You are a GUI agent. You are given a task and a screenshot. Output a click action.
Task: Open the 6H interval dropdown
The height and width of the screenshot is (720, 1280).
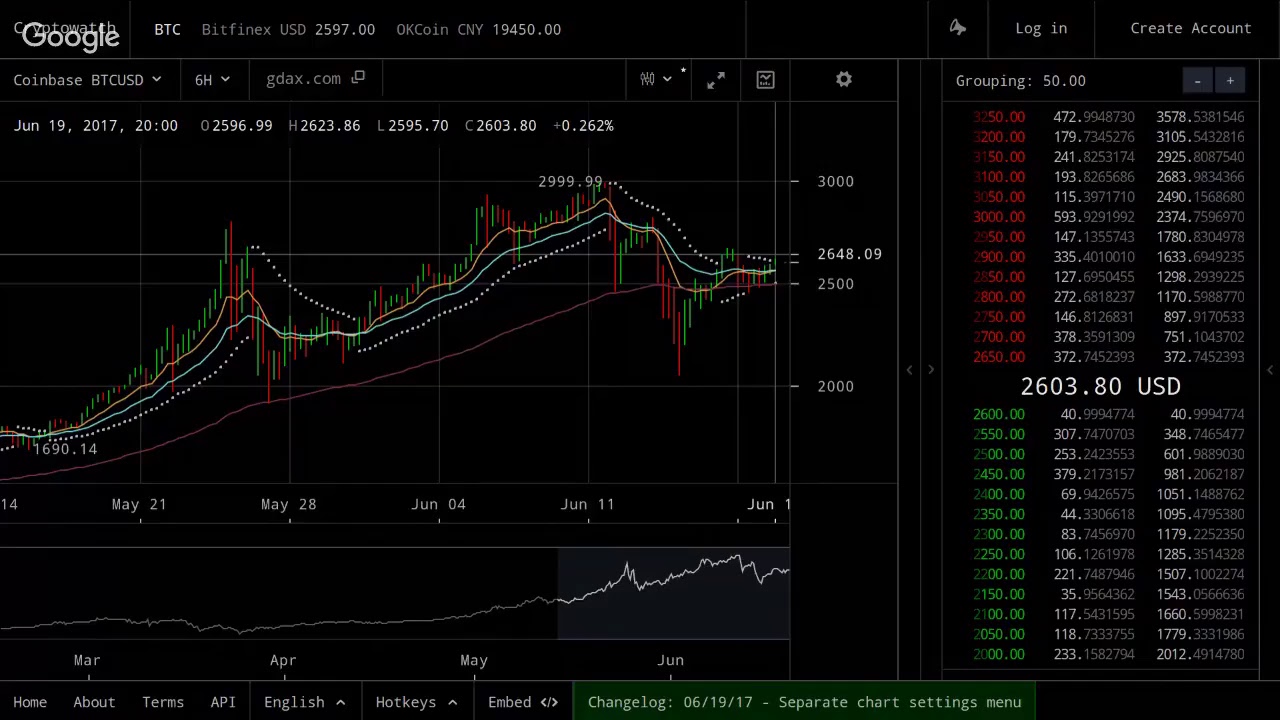tap(212, 79)
